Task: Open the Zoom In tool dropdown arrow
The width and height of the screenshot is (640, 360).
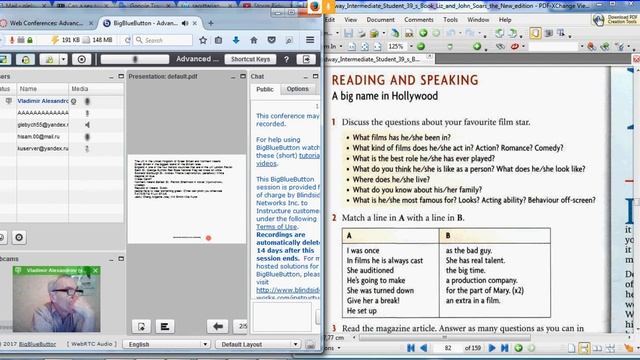Action: pos(341,47)
